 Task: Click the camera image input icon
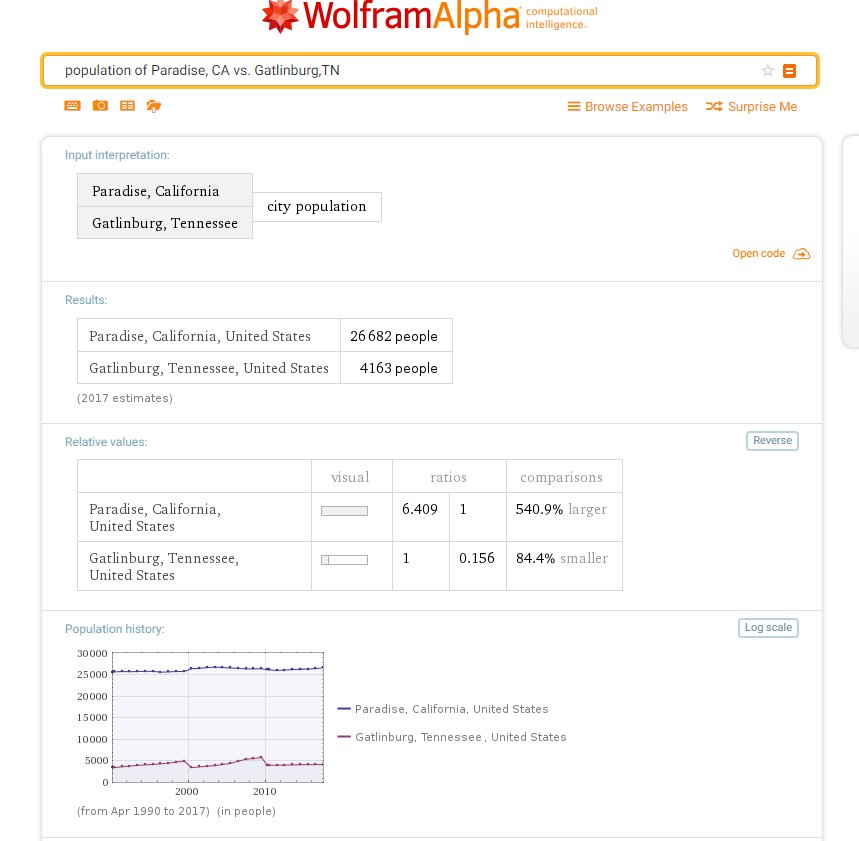(100, 105)
